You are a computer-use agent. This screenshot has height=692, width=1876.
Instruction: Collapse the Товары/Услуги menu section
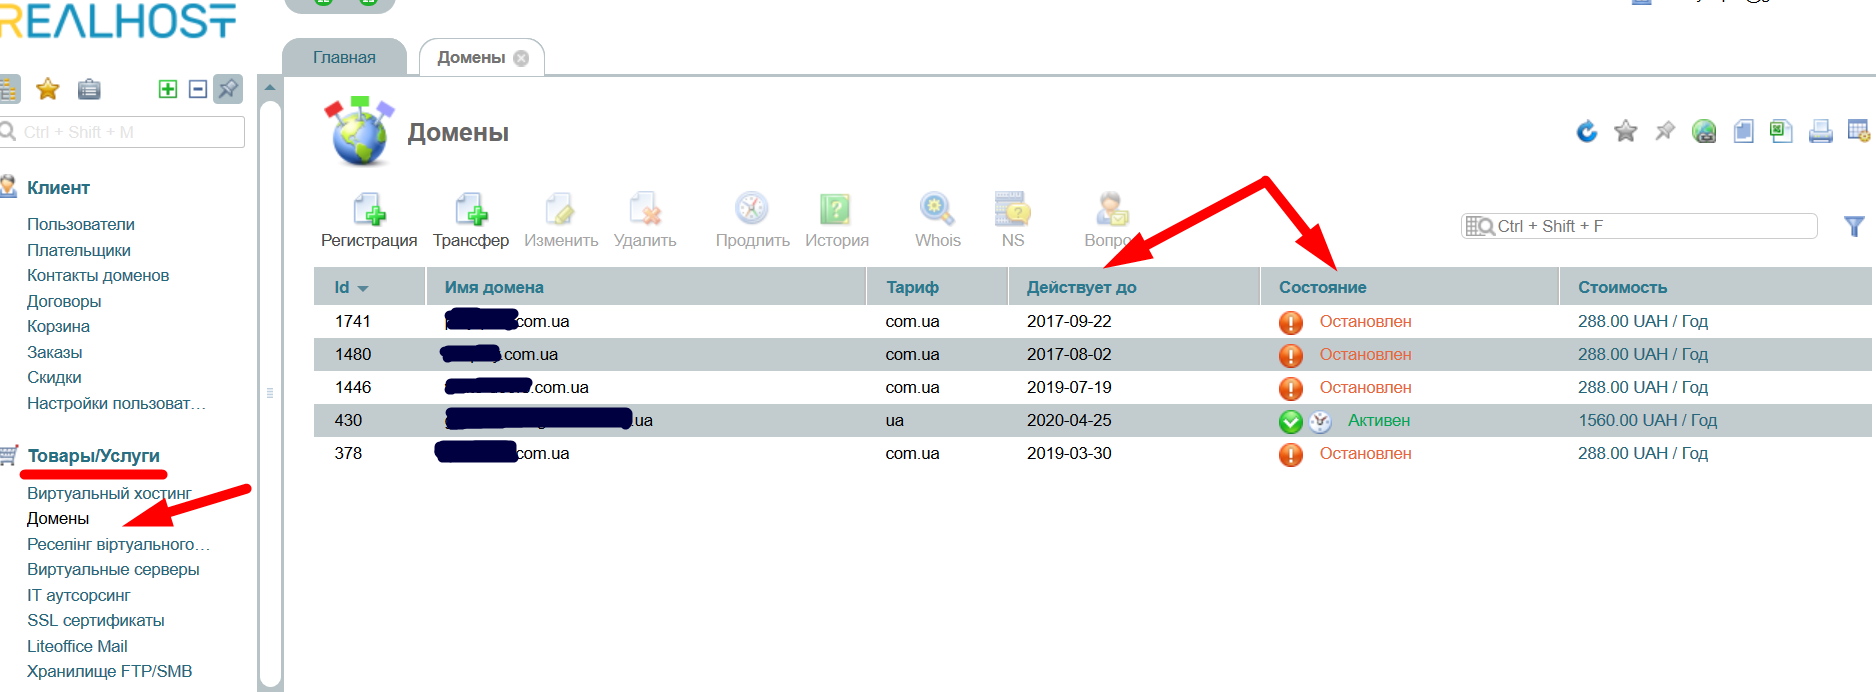pos(93,456)
